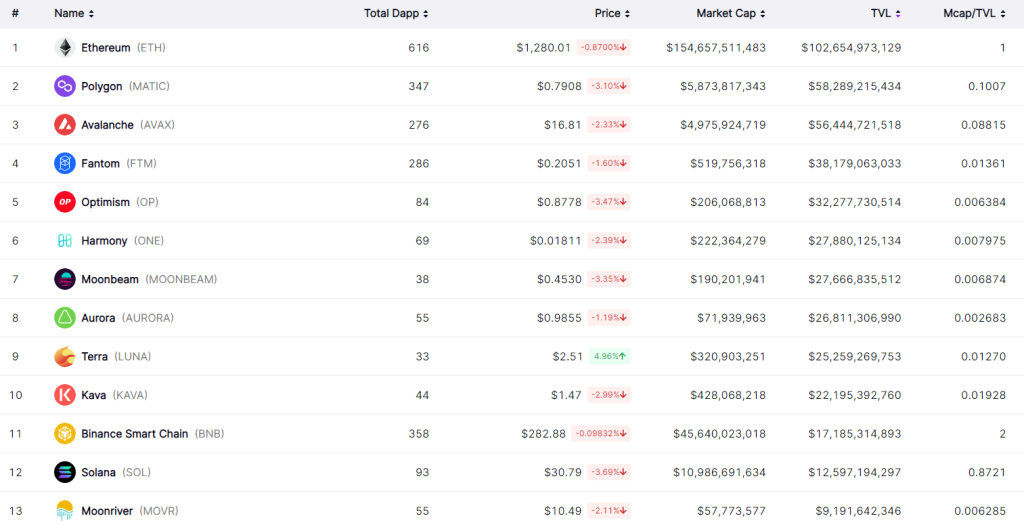Viewport: 1024px width, 529px height.
Task: Select Ethereum TVL $102,654,973,129
Action: 852,48
